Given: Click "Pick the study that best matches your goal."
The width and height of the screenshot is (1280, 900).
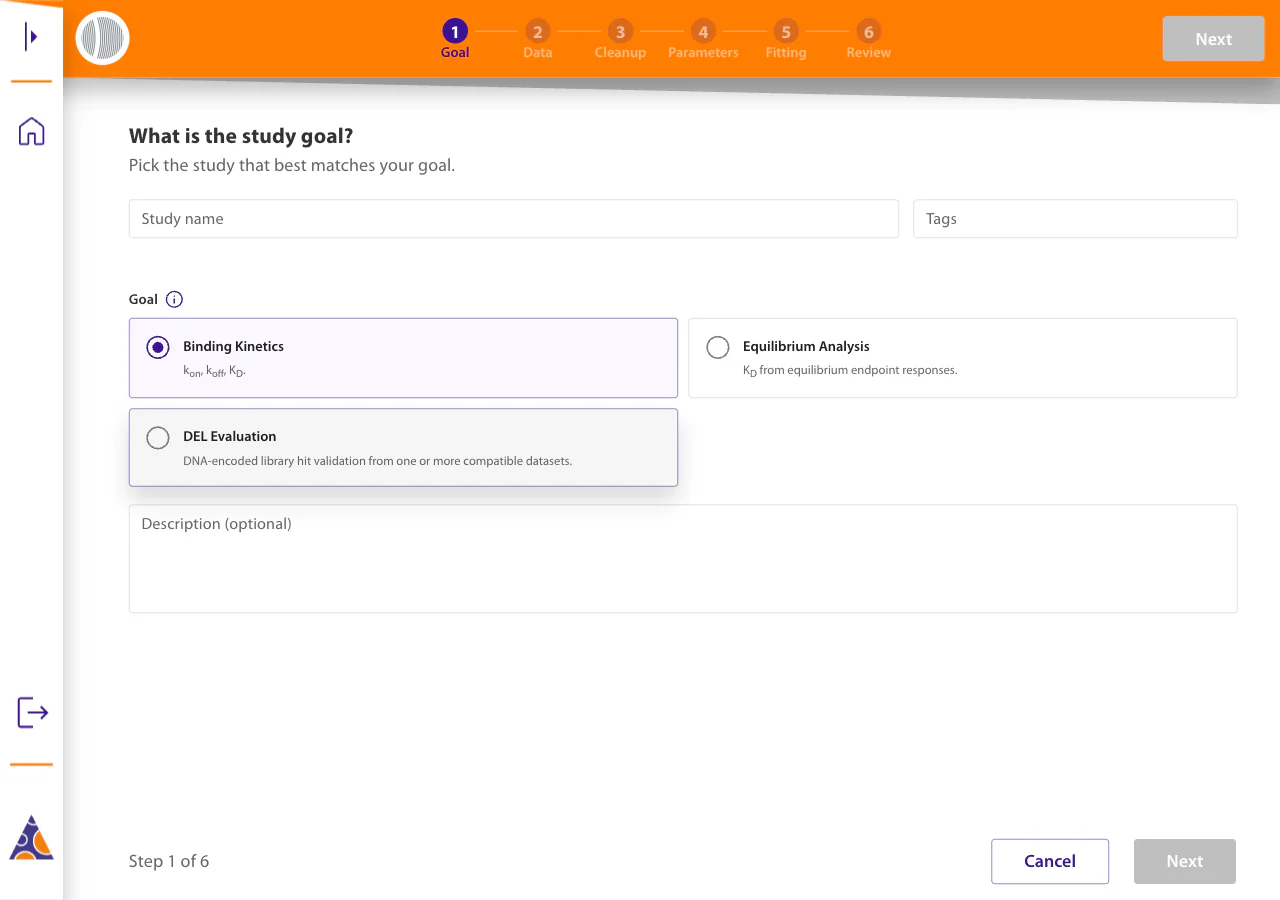Looking at the screenshot, I should (x=292, y=165).
